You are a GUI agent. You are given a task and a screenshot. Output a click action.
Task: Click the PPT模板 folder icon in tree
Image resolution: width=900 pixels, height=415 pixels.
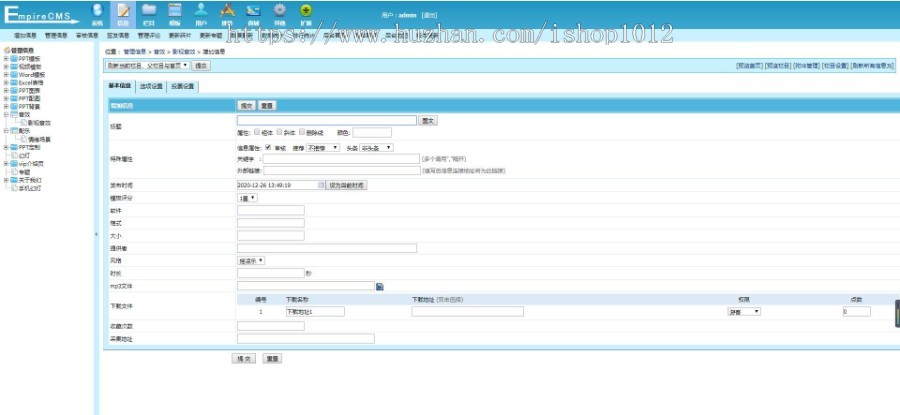(x=14, y=59)
